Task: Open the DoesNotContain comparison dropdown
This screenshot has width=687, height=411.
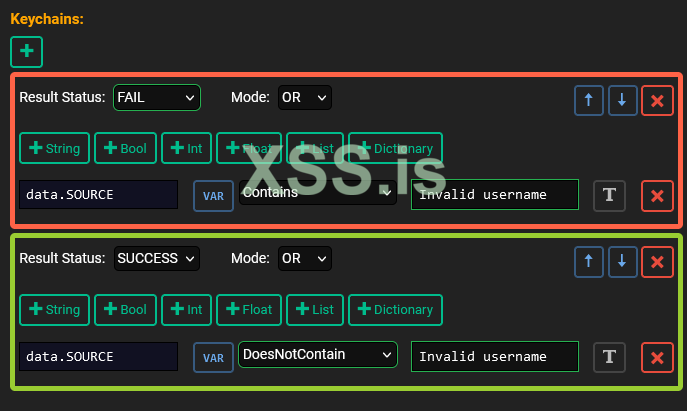Action: click(x=318, y=354)
